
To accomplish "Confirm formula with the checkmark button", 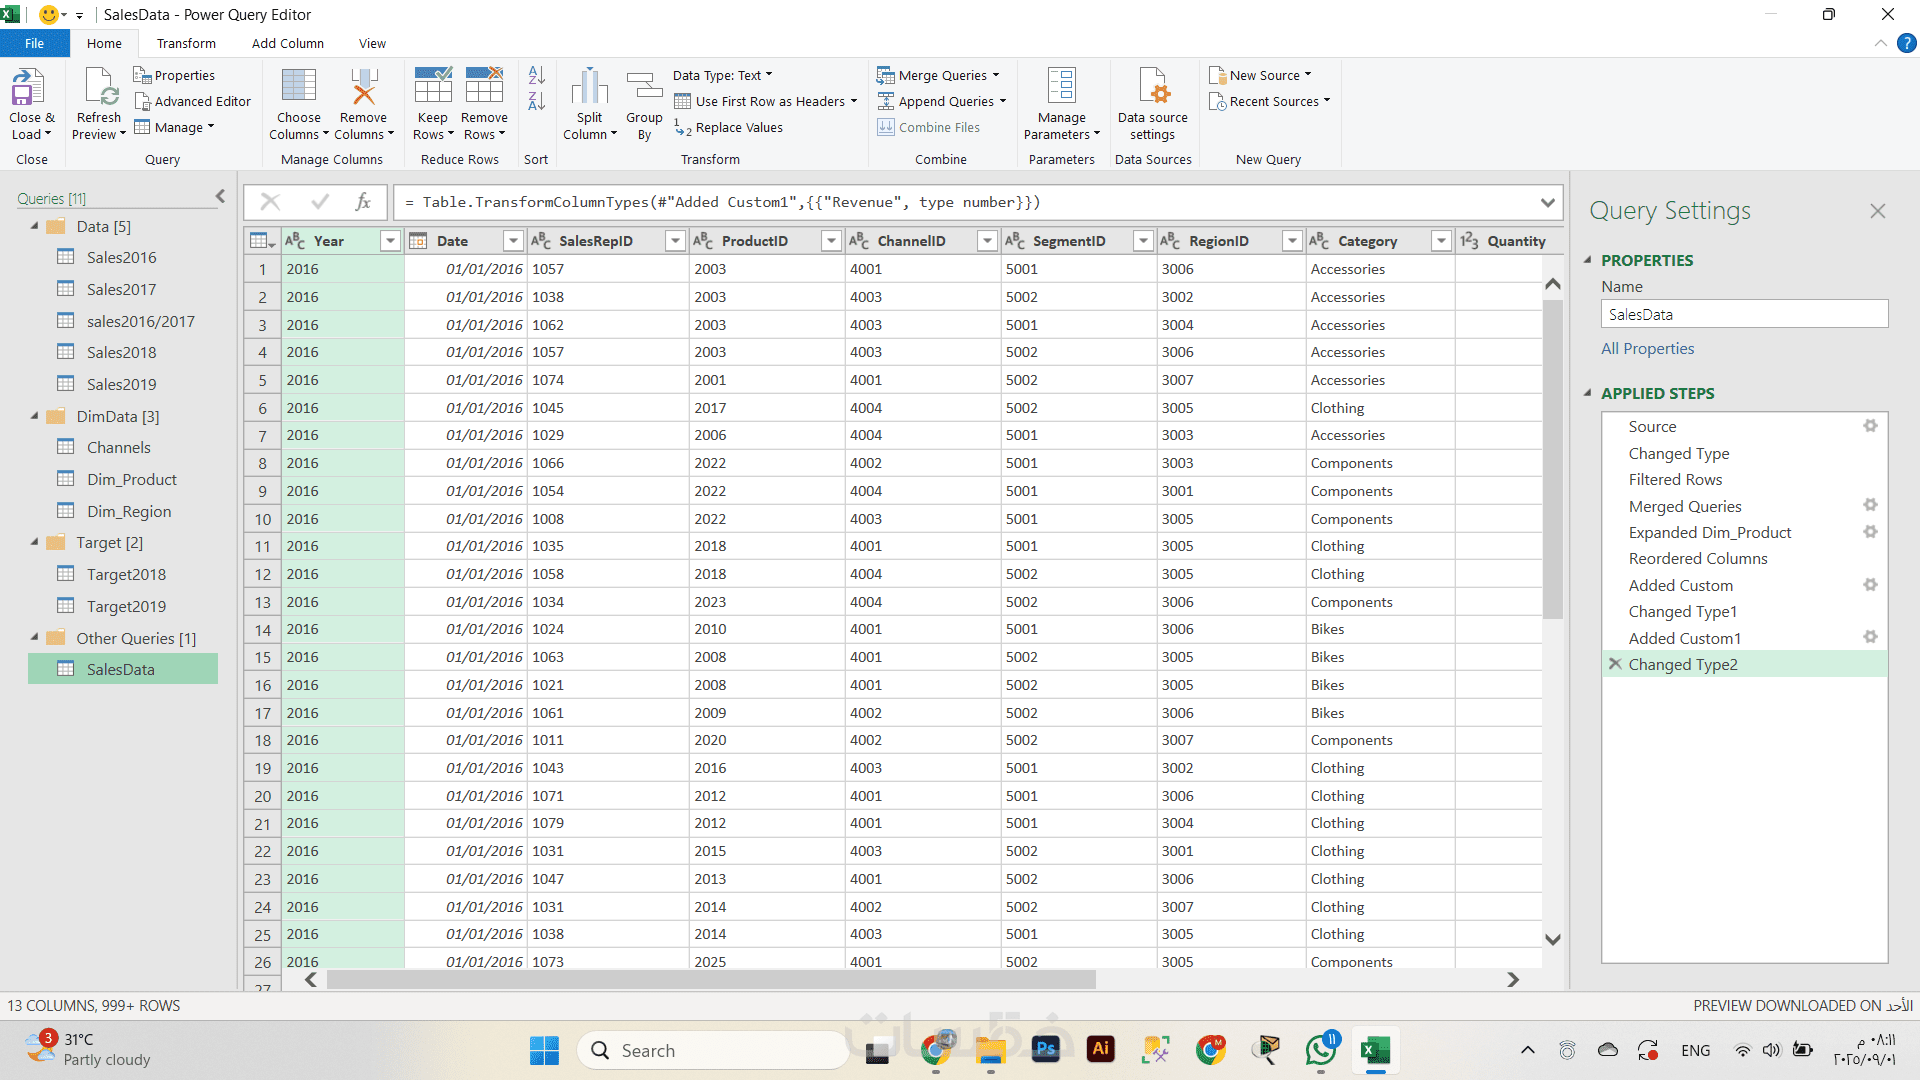I will point(320,202).
